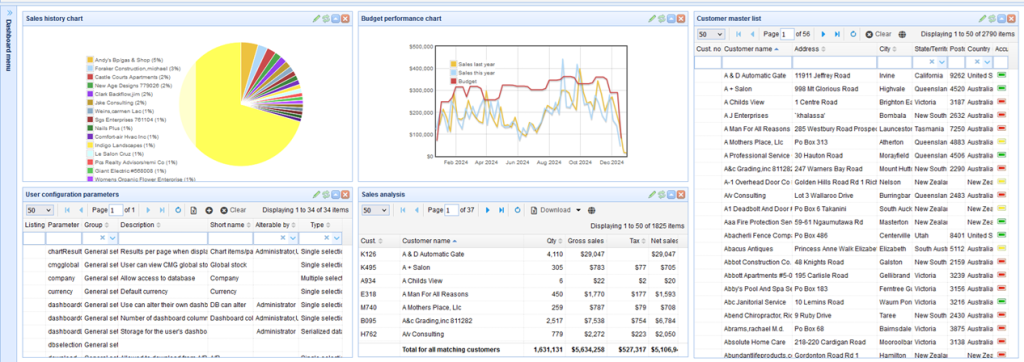Click the export document icon in User configuration toolbar
1024x362 pixels.
tap(194, 210)
